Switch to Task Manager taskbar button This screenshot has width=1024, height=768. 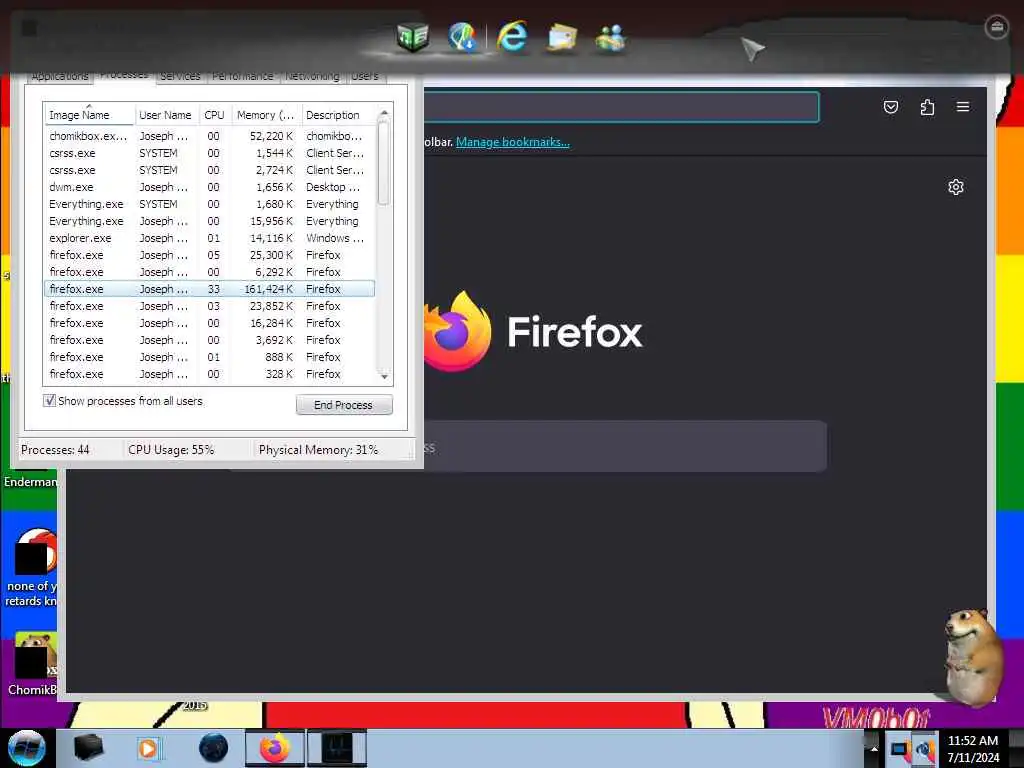337,748
